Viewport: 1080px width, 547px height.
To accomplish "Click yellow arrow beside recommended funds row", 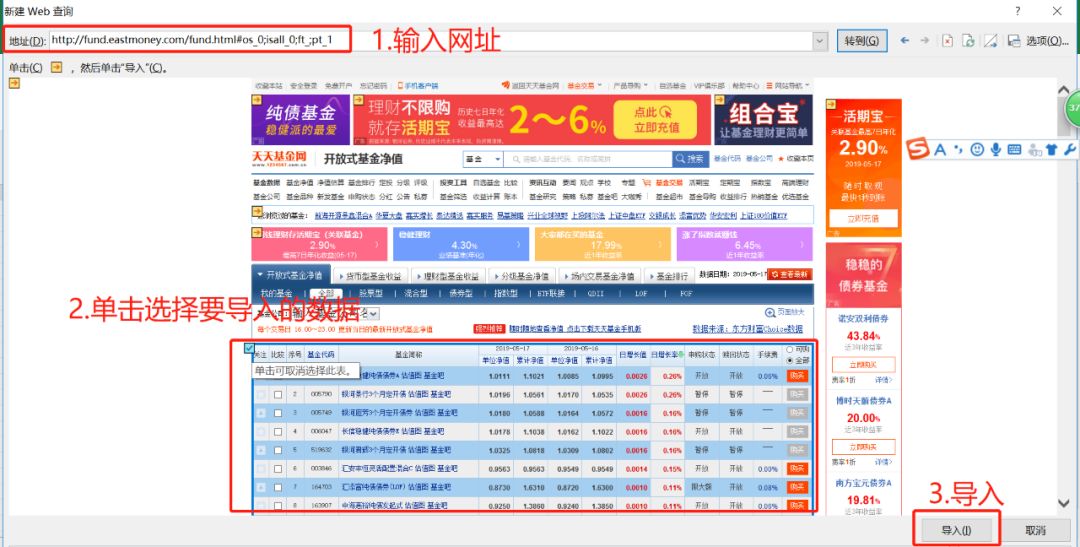I will (257, 211).
